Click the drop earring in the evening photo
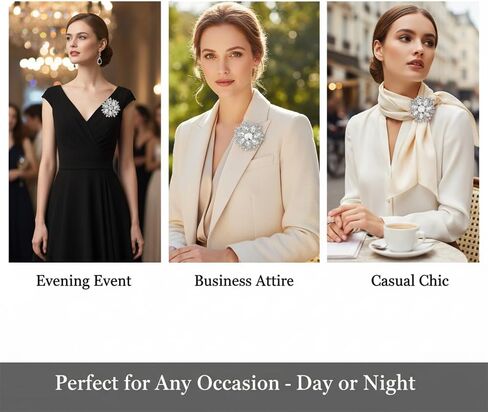The image size is (488, 412). (x=100, y=58)
